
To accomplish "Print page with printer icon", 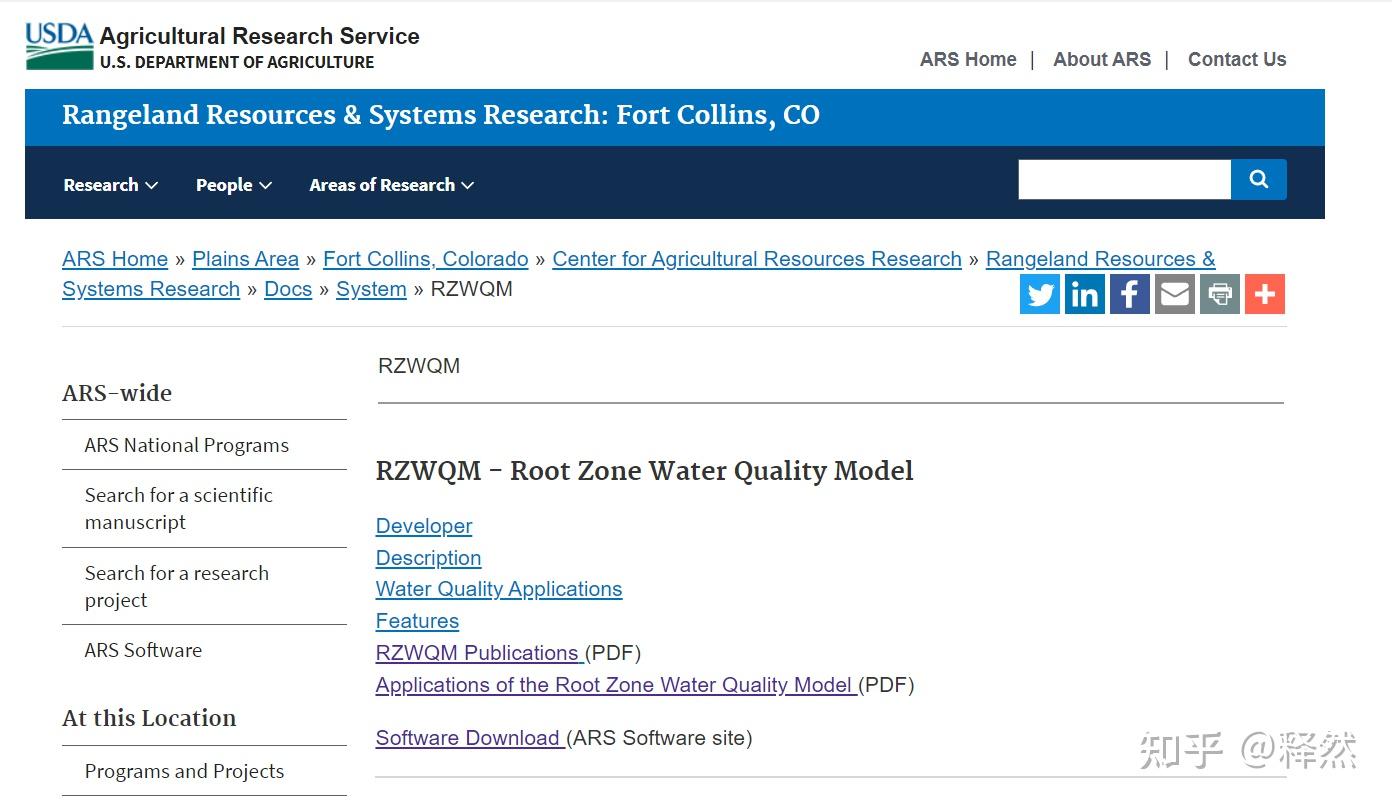I will point(1220,294).
